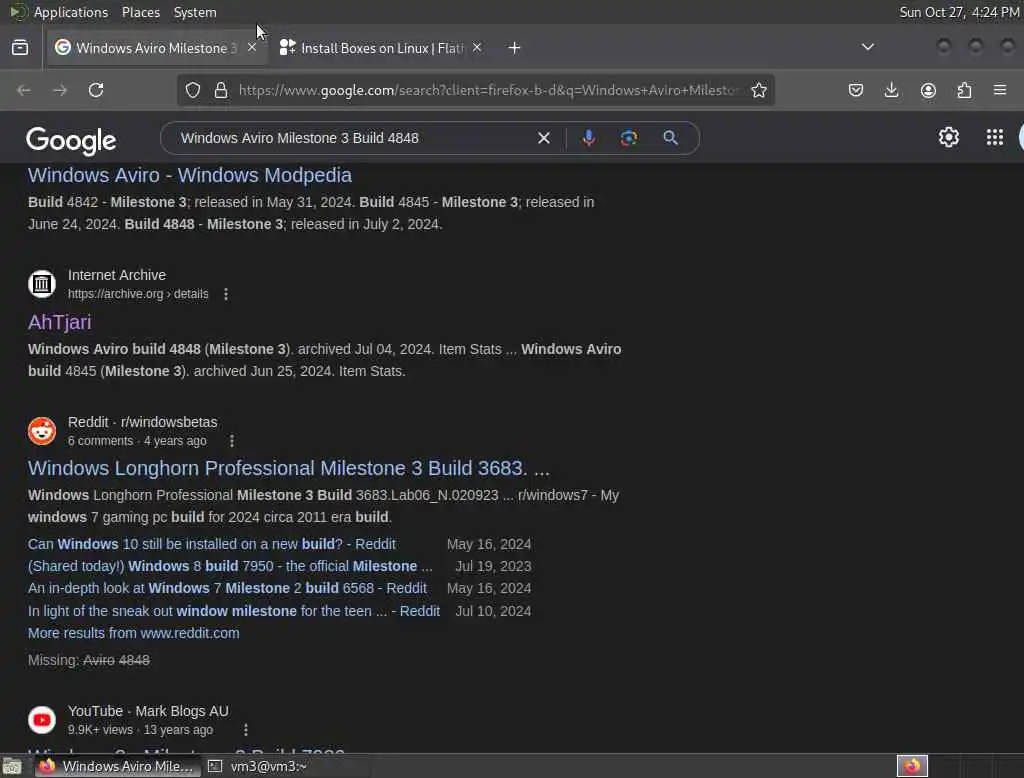Image resolution: width=1024 pixels, height=778 pixels.
Task: Open the System menu
Action: (x=195, y=12)
